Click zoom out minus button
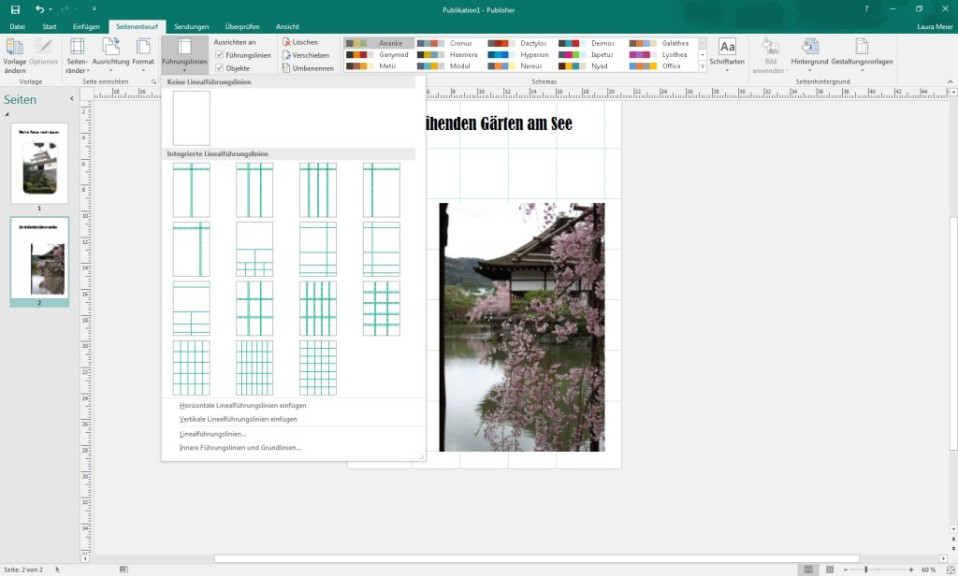 (846, 569)
